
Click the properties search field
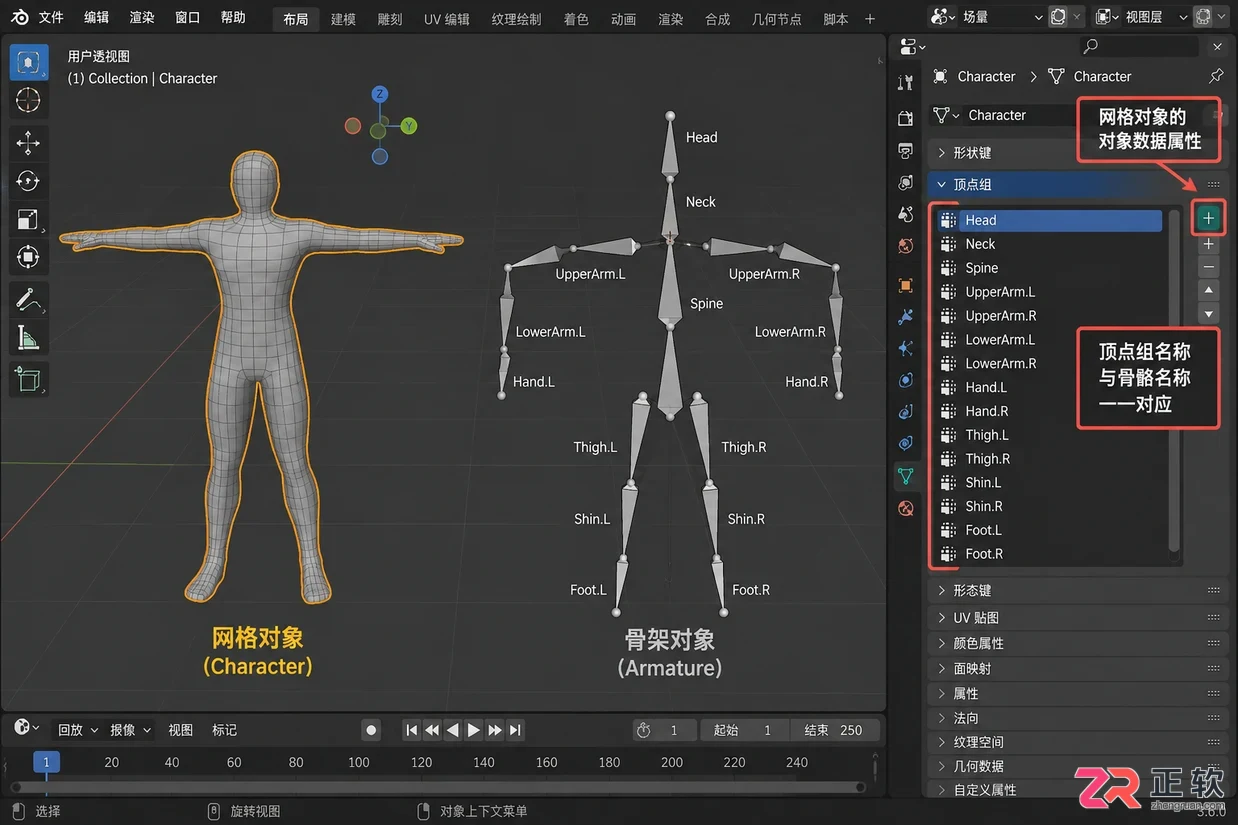1140,46
